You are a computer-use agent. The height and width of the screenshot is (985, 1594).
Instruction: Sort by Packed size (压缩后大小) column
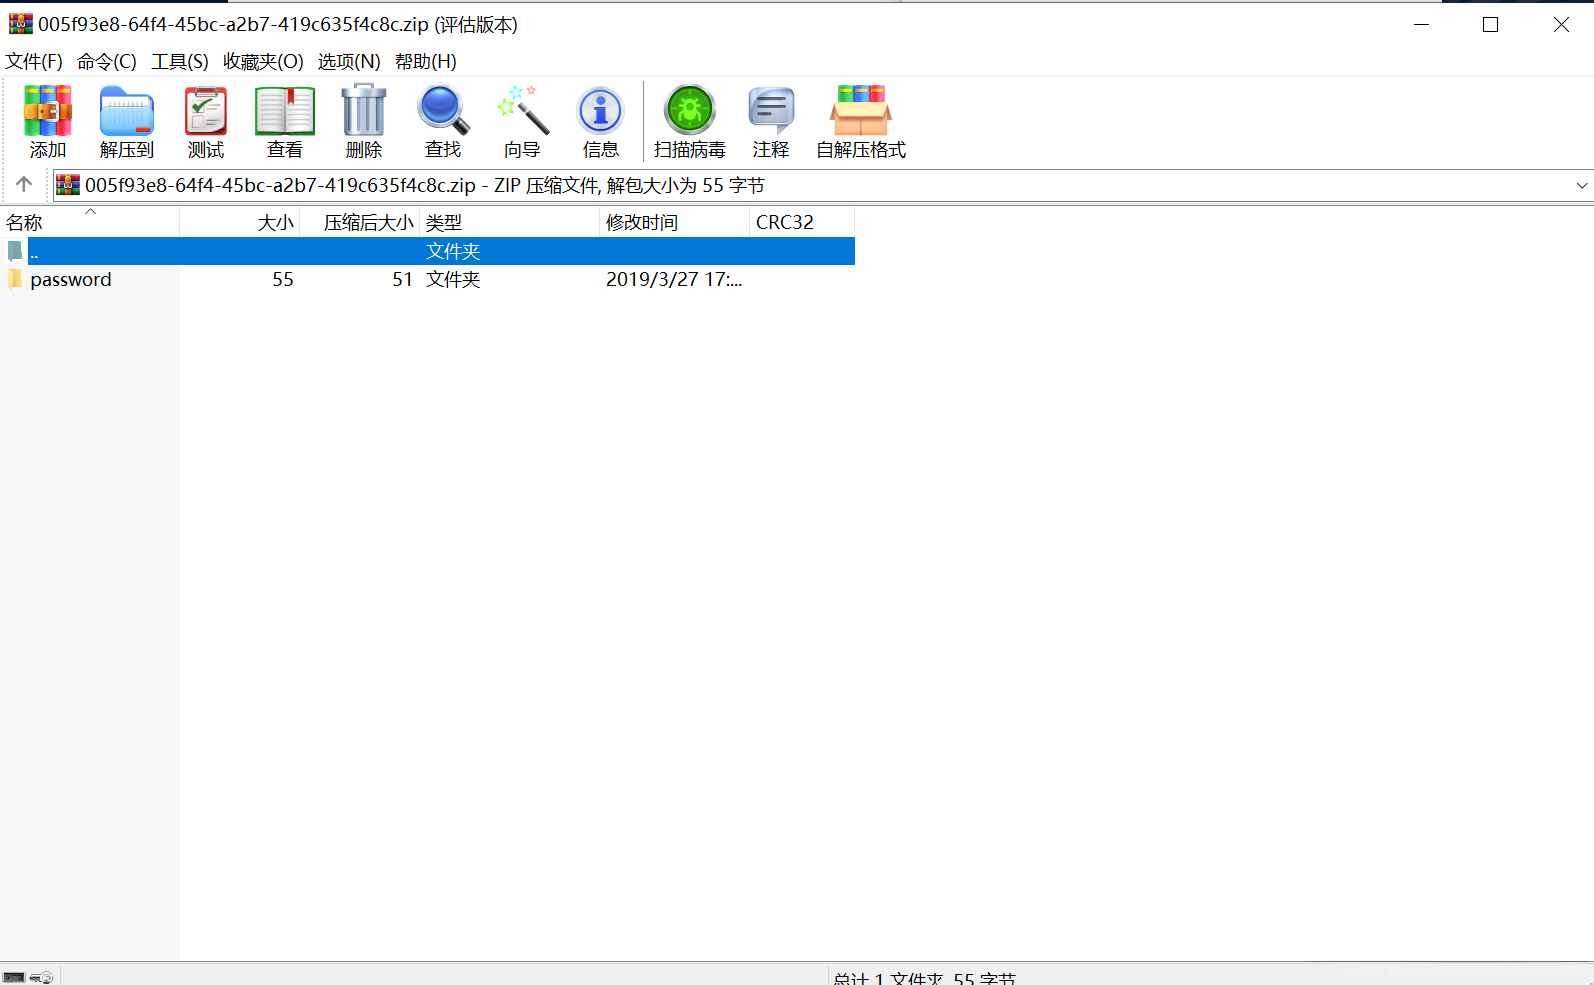point(360,222)
